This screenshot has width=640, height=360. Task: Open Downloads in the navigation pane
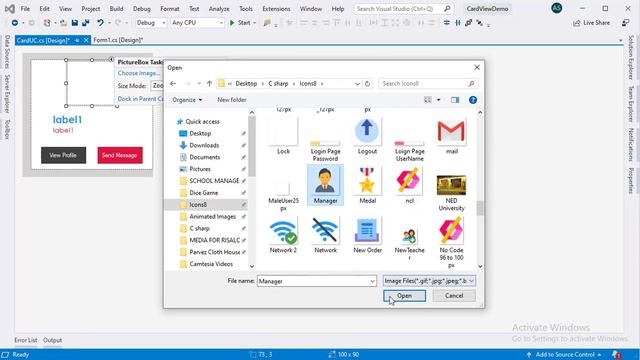pos(204,145)
